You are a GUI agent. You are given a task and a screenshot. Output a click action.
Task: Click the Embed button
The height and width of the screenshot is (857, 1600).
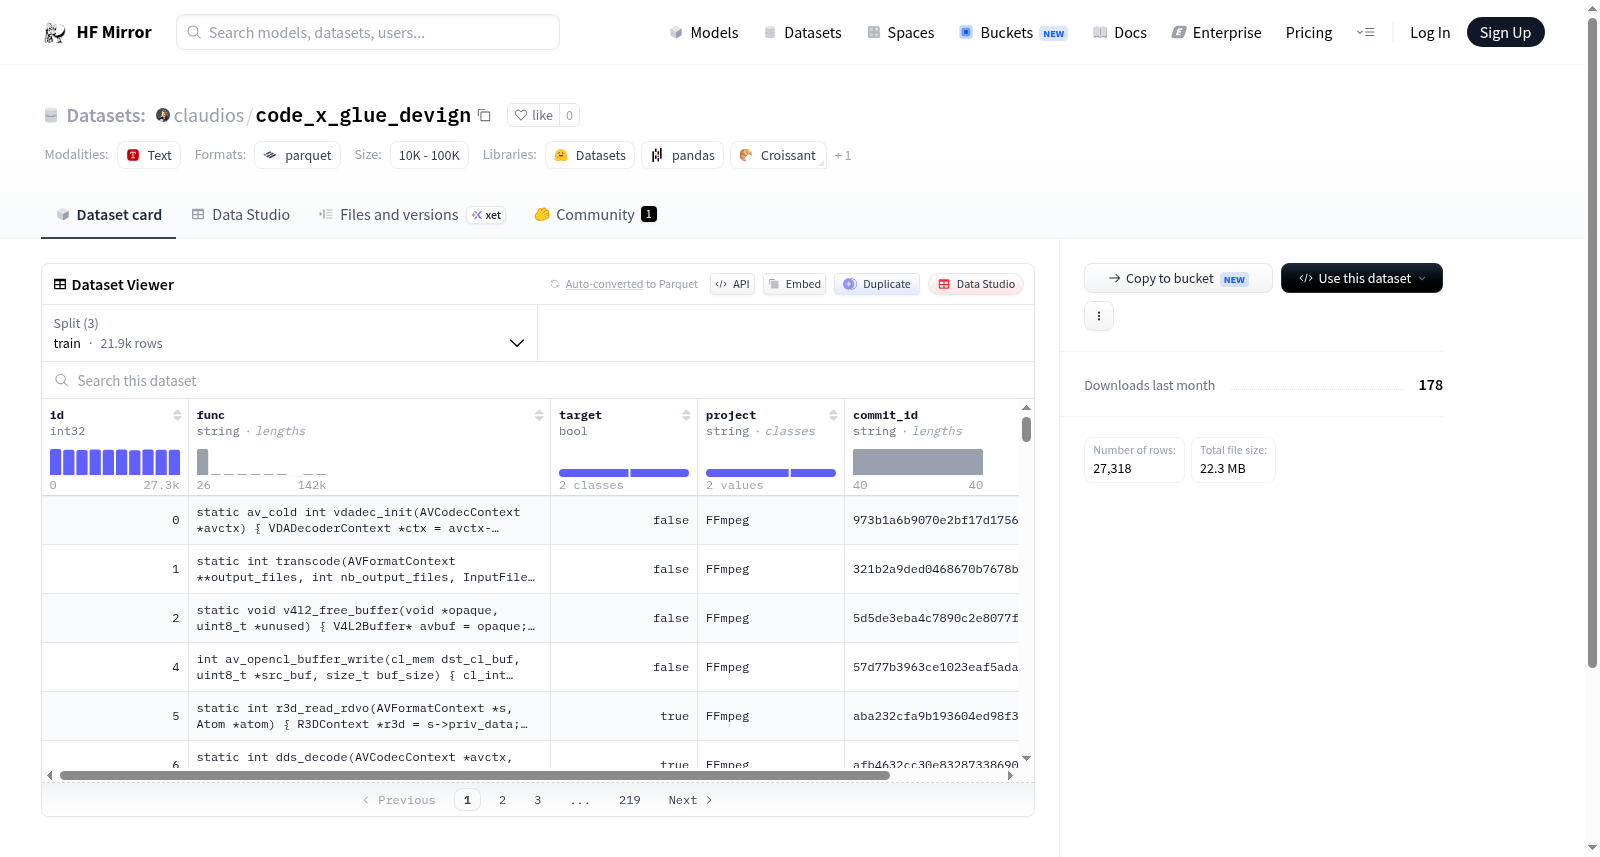794,284
